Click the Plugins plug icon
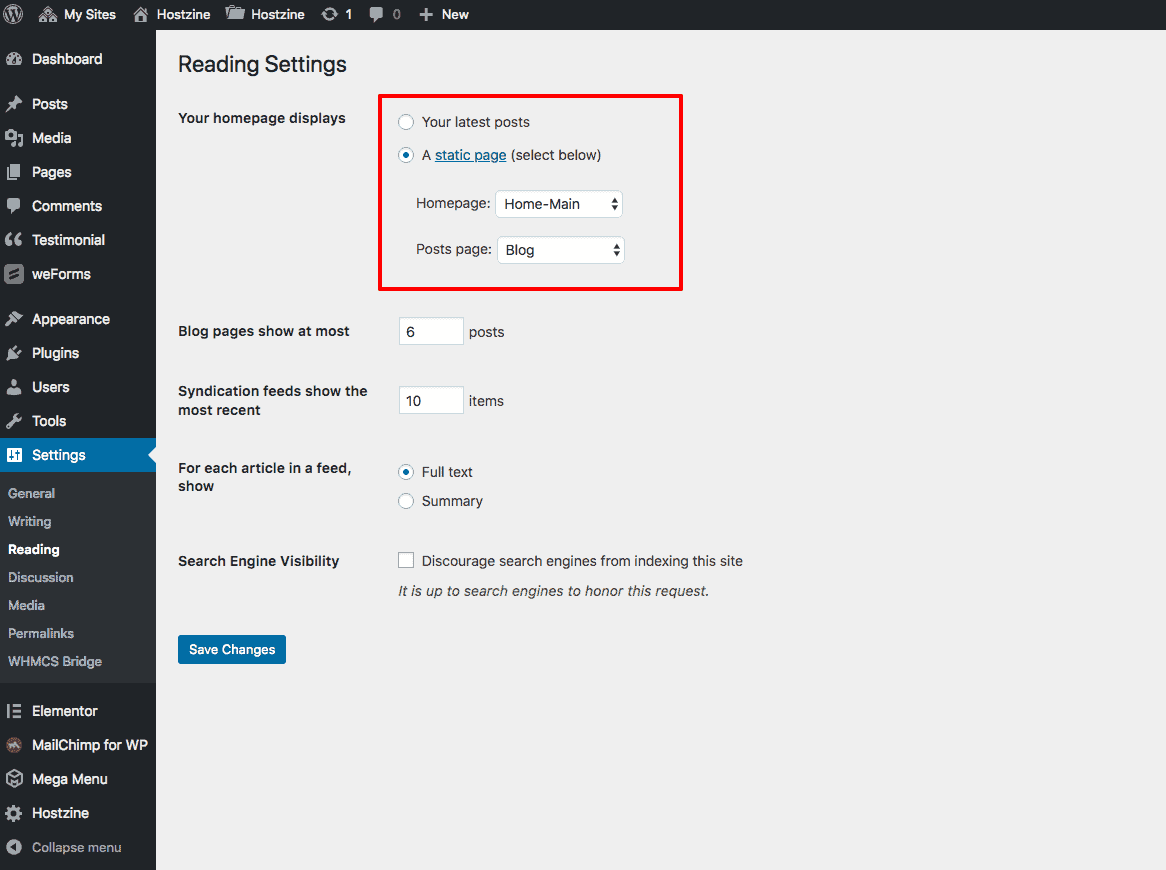The height and width of the screenshot is (870, 1166). tap(14, 353)
